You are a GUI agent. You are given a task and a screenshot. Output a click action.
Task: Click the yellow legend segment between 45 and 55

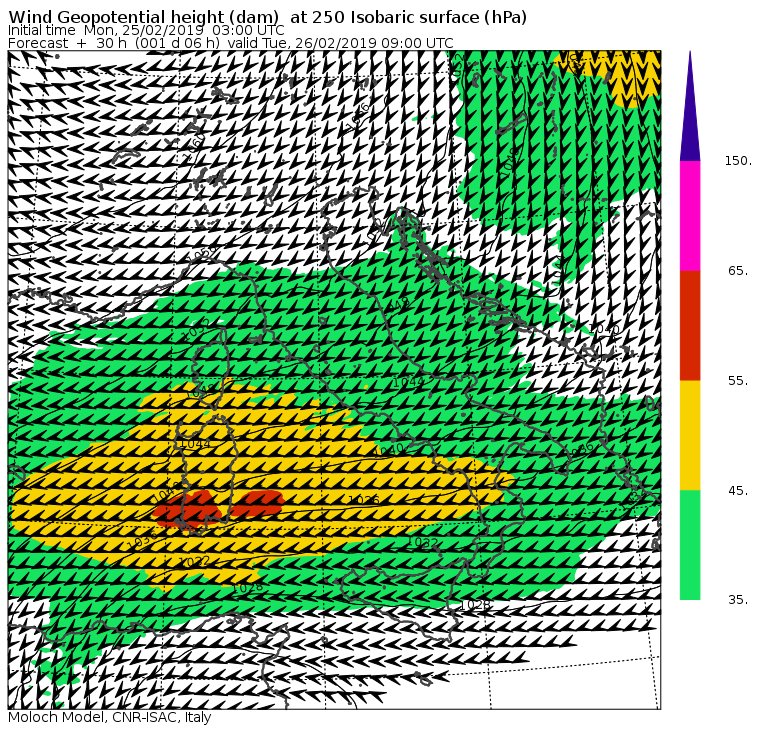pos(690,435)
